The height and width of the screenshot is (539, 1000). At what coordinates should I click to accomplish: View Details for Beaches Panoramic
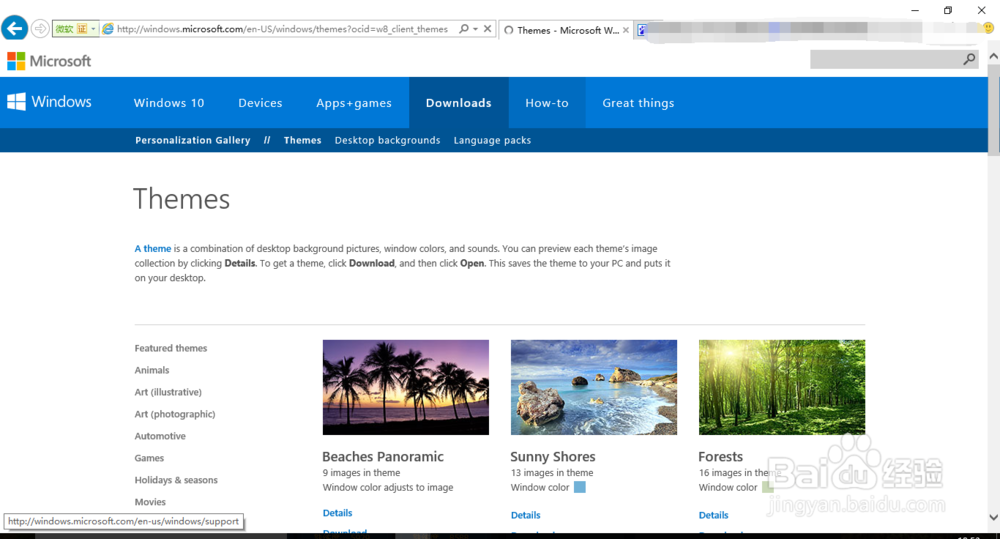[337, 513]
